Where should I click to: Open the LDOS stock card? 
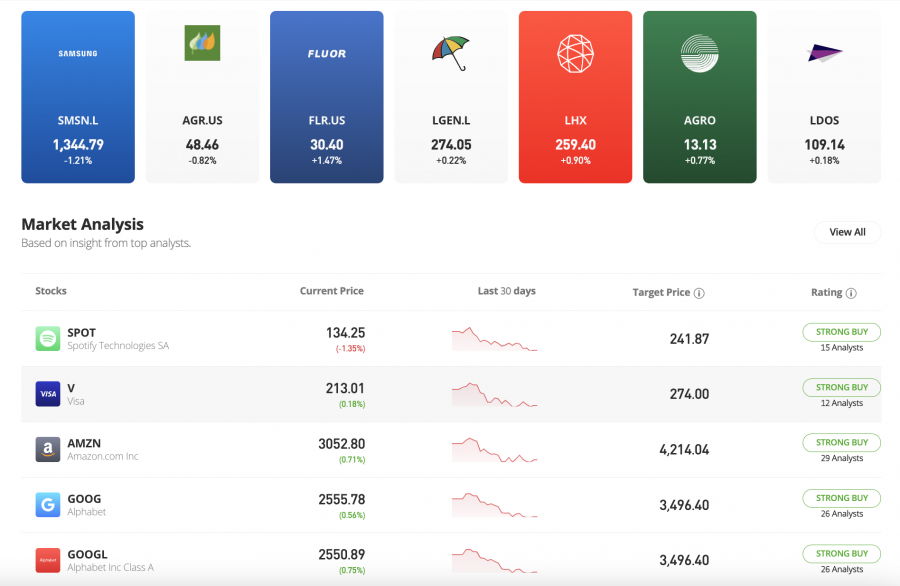point(824,97)
